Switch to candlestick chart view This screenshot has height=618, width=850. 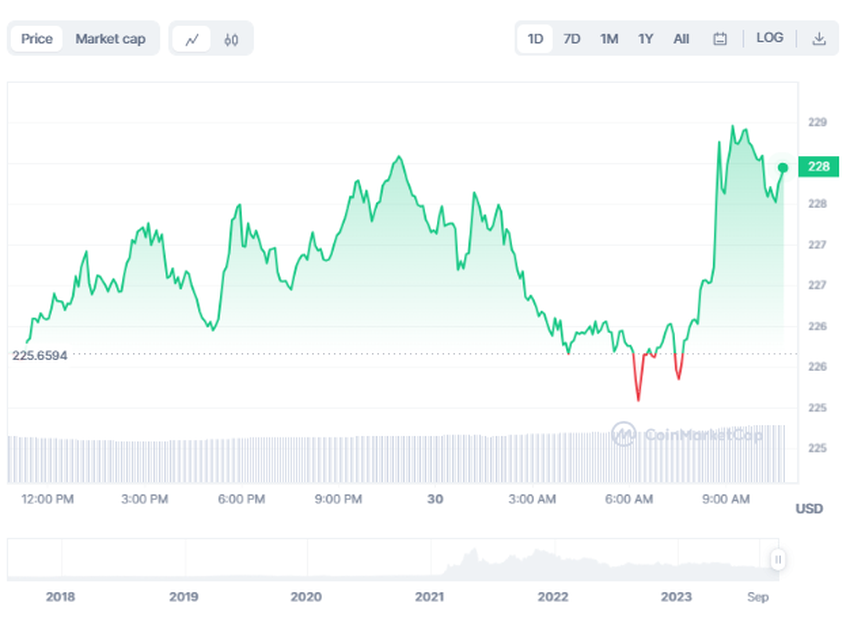tap(232, 39)
